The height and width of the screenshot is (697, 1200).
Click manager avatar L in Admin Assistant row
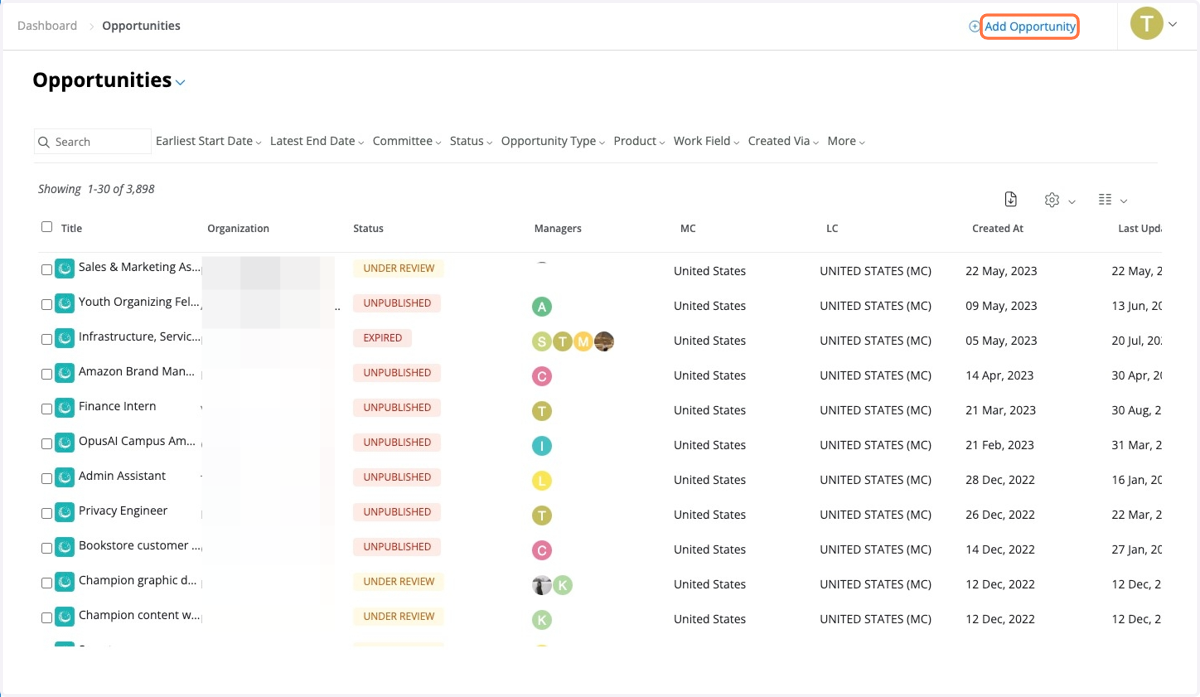click(541, 481)
